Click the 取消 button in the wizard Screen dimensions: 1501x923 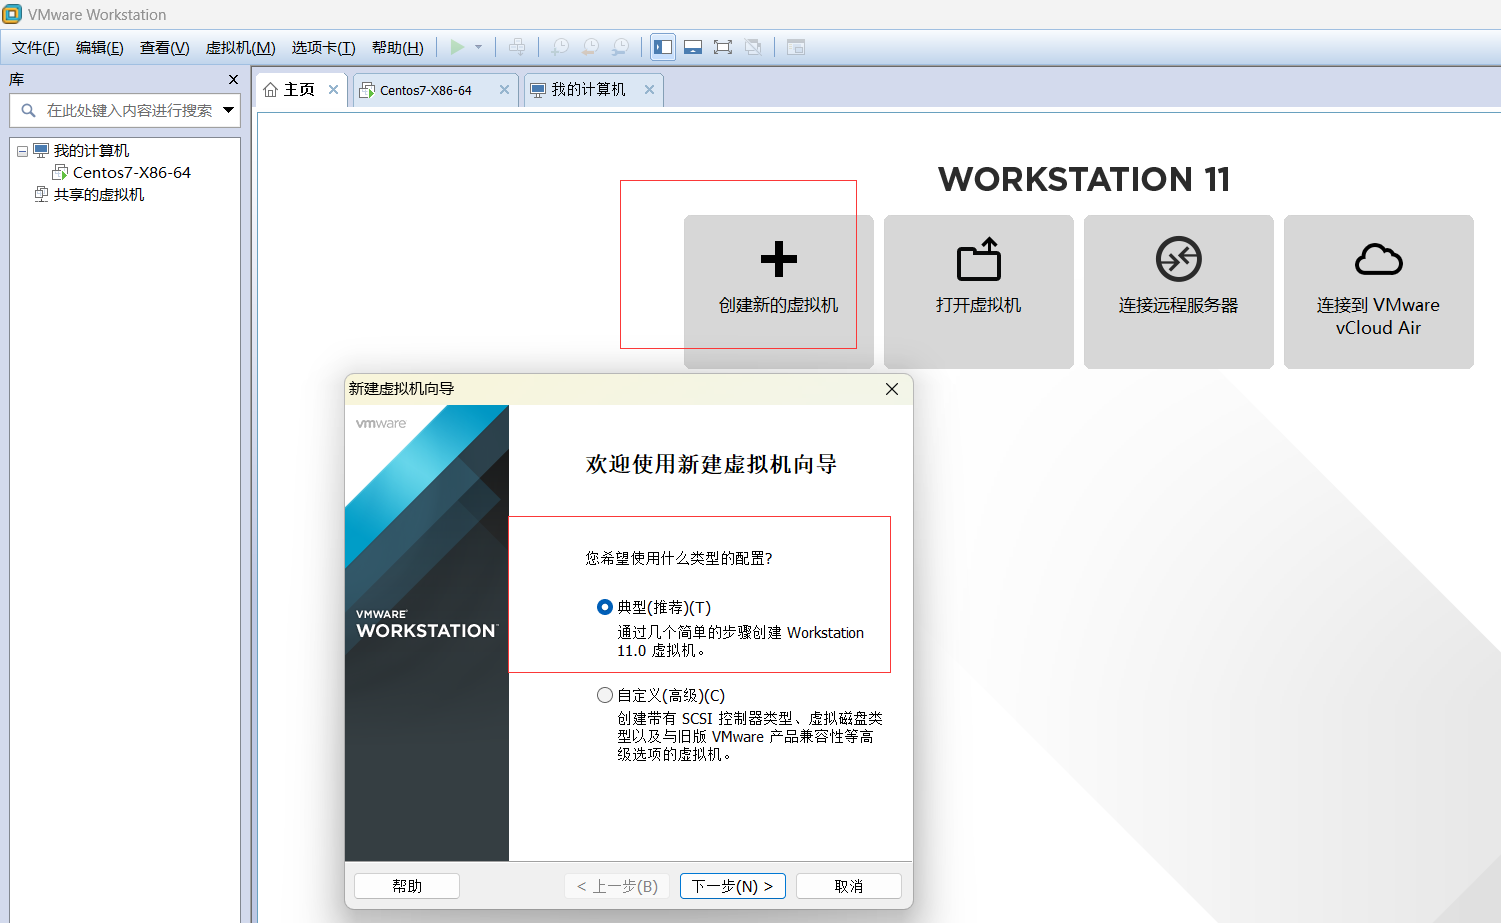(849, 886)
